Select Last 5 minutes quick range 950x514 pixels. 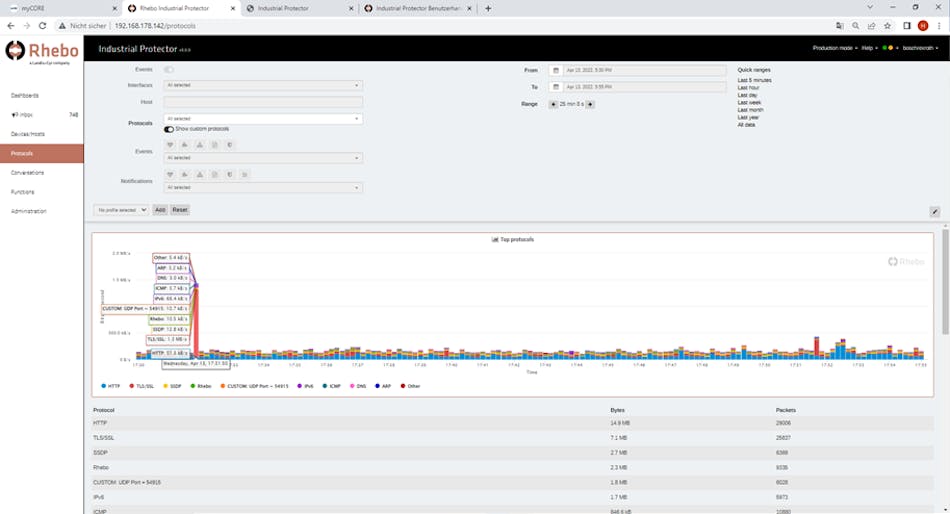[x=754, y=80]
